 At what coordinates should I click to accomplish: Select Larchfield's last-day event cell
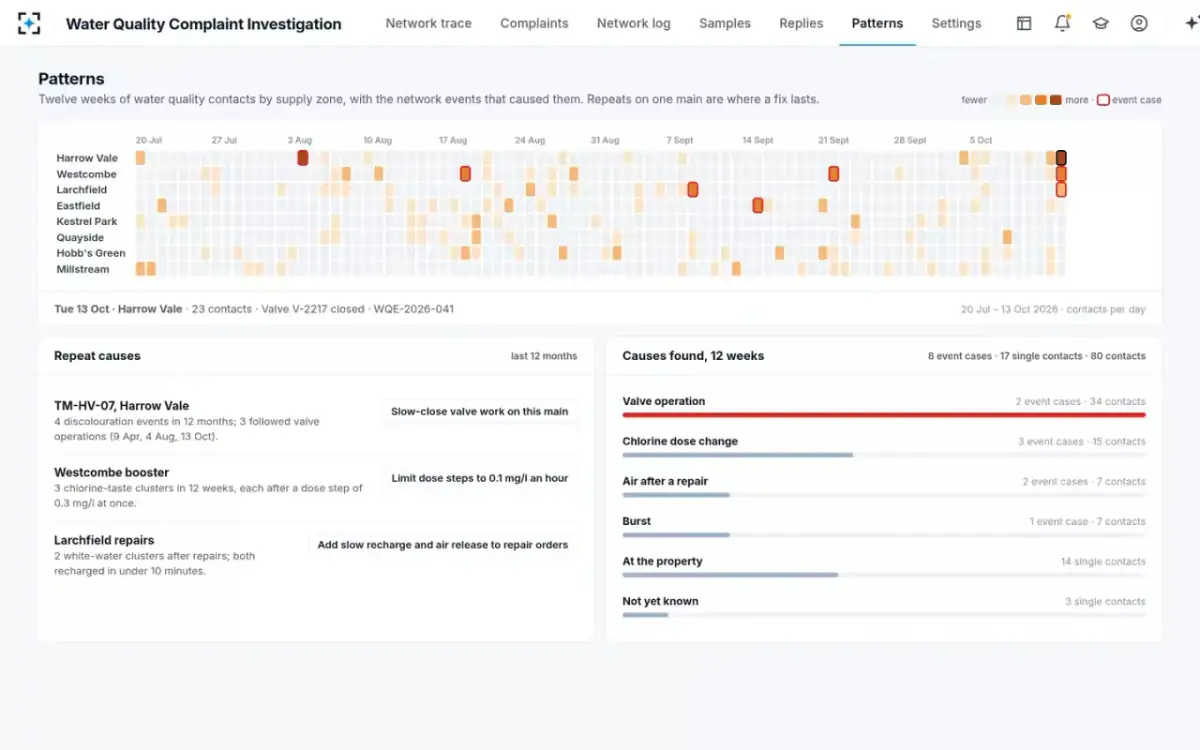pos(1061,190)
